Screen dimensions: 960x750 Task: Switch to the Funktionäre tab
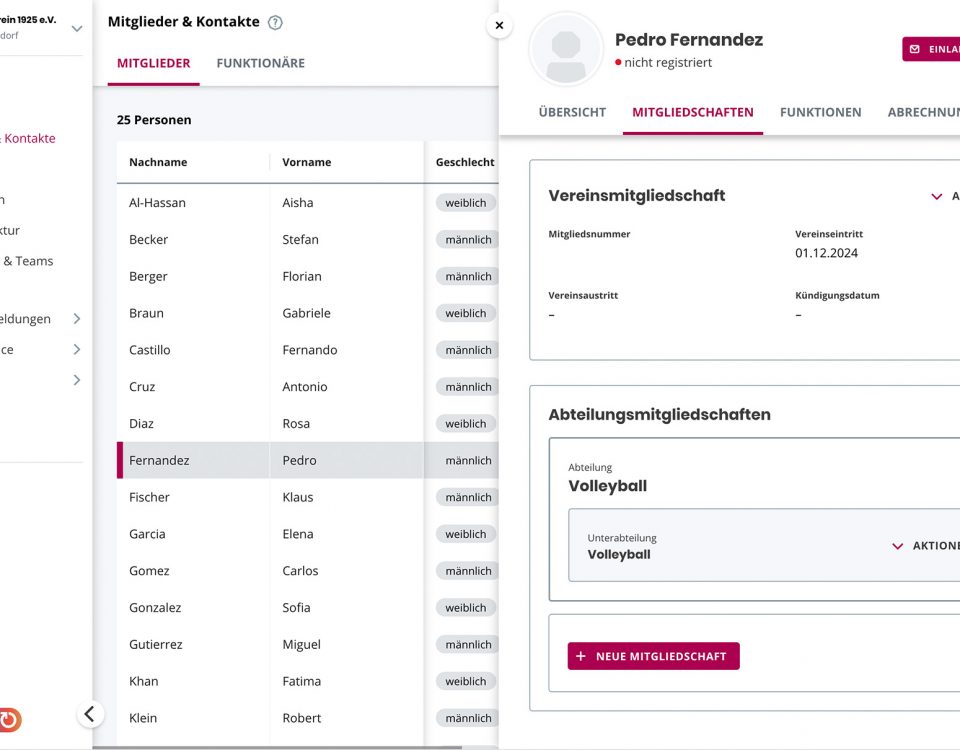260,63
